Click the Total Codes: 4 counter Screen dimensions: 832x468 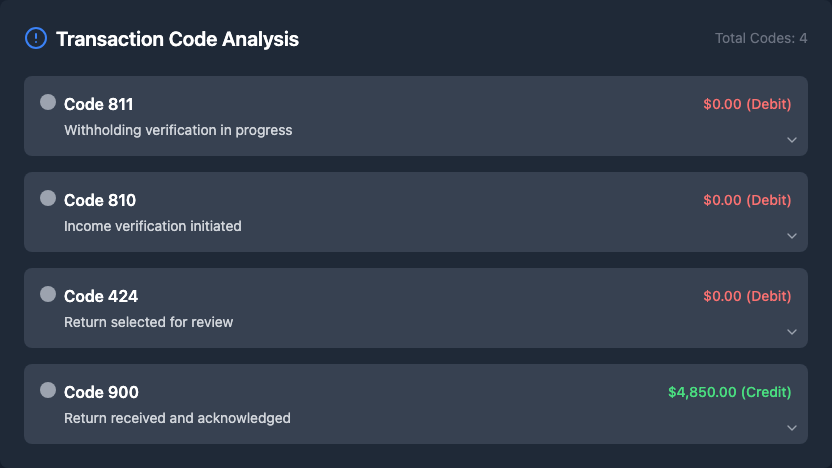(761, 39)
